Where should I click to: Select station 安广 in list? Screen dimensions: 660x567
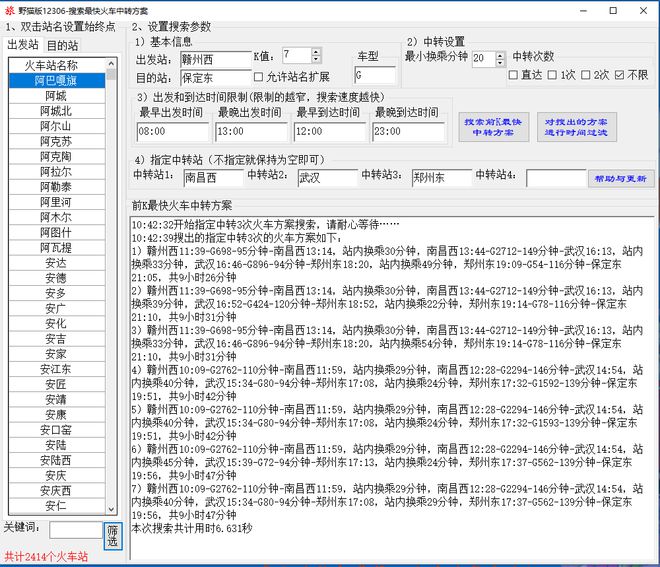pyautogui.click(x=57, y=309)
